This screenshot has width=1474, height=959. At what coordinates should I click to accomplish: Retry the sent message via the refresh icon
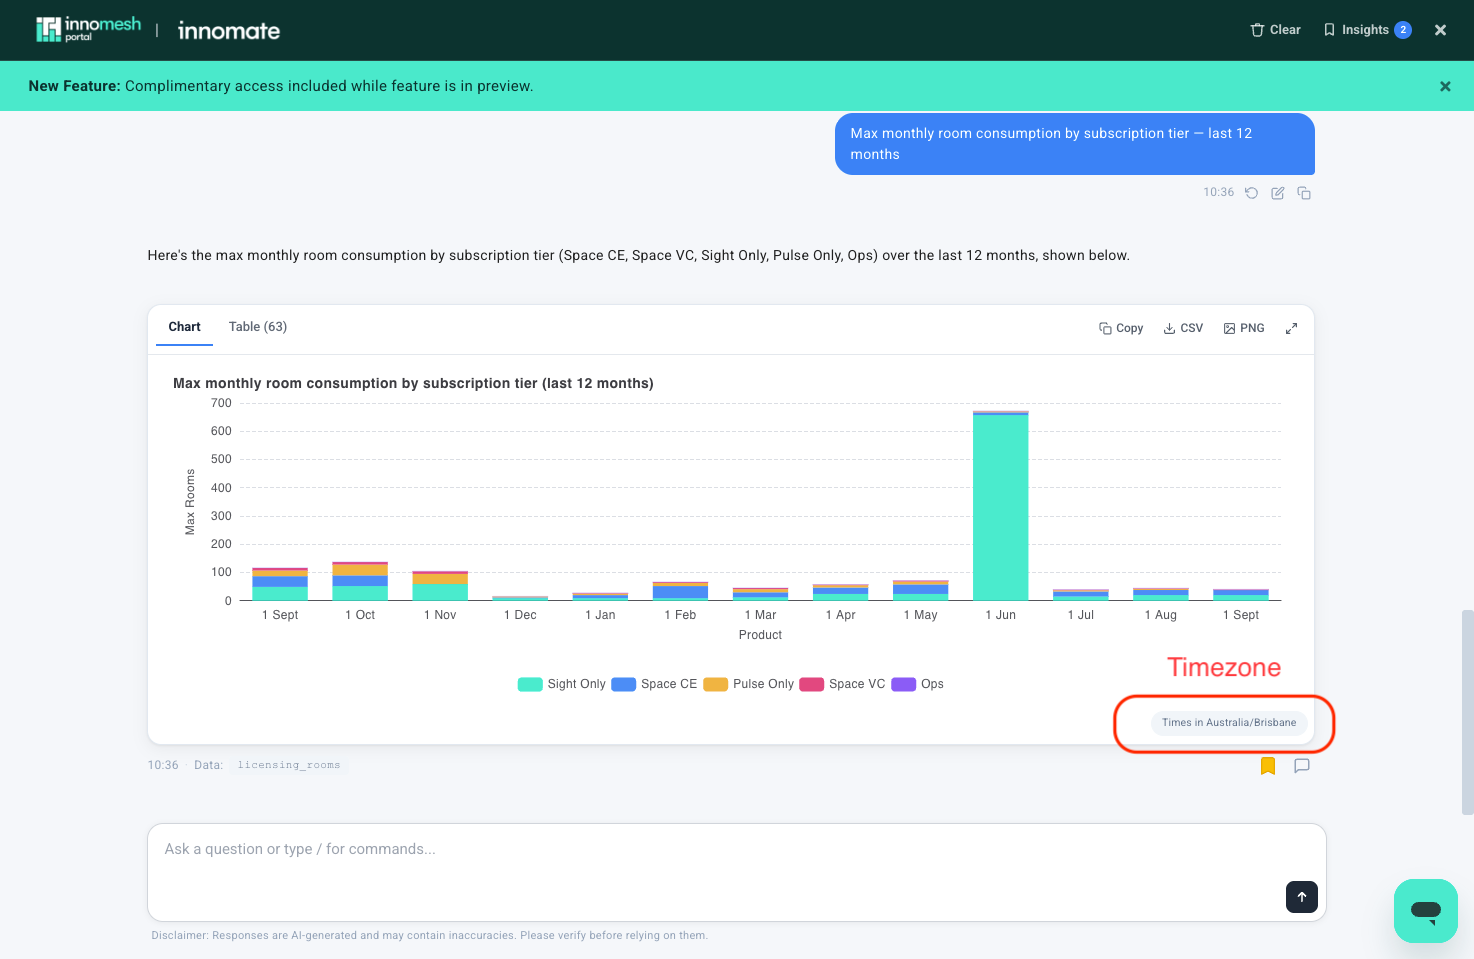click(1251, 193)
